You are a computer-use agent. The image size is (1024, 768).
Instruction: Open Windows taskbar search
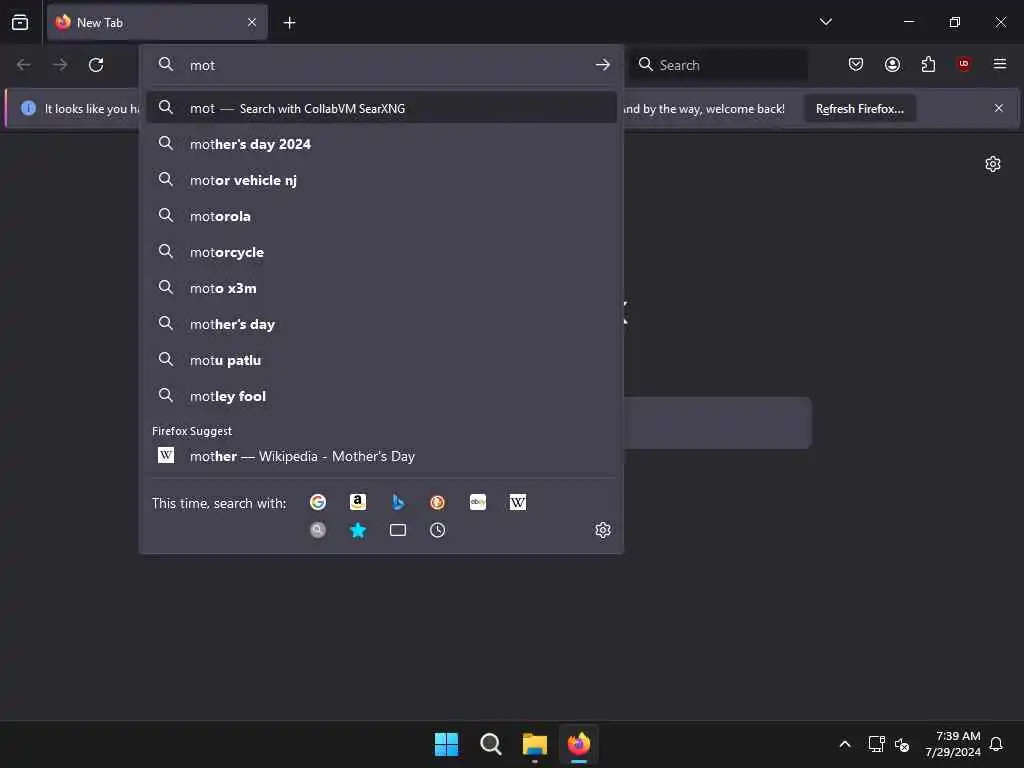pyautogui.click(x=490, y=744)
